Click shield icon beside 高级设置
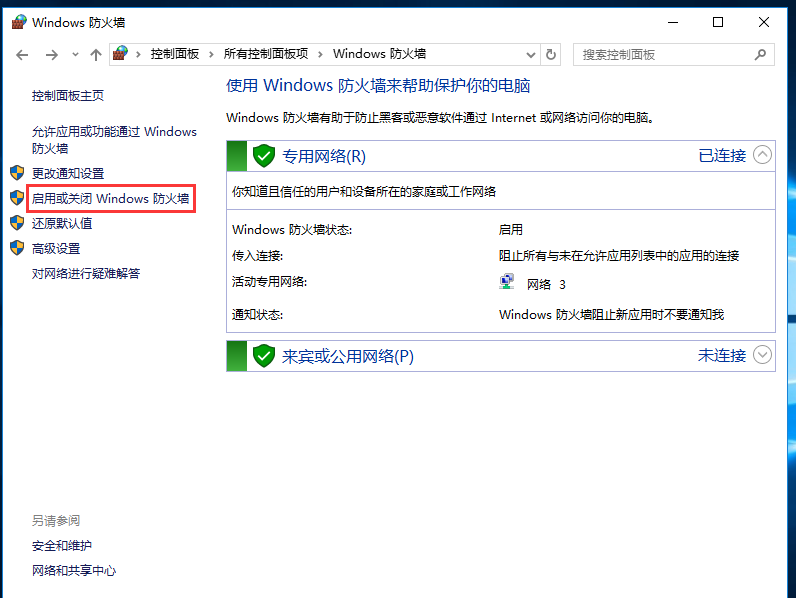Image resolution: width=796 pixels, height=598 pixels. pos(17,248)
